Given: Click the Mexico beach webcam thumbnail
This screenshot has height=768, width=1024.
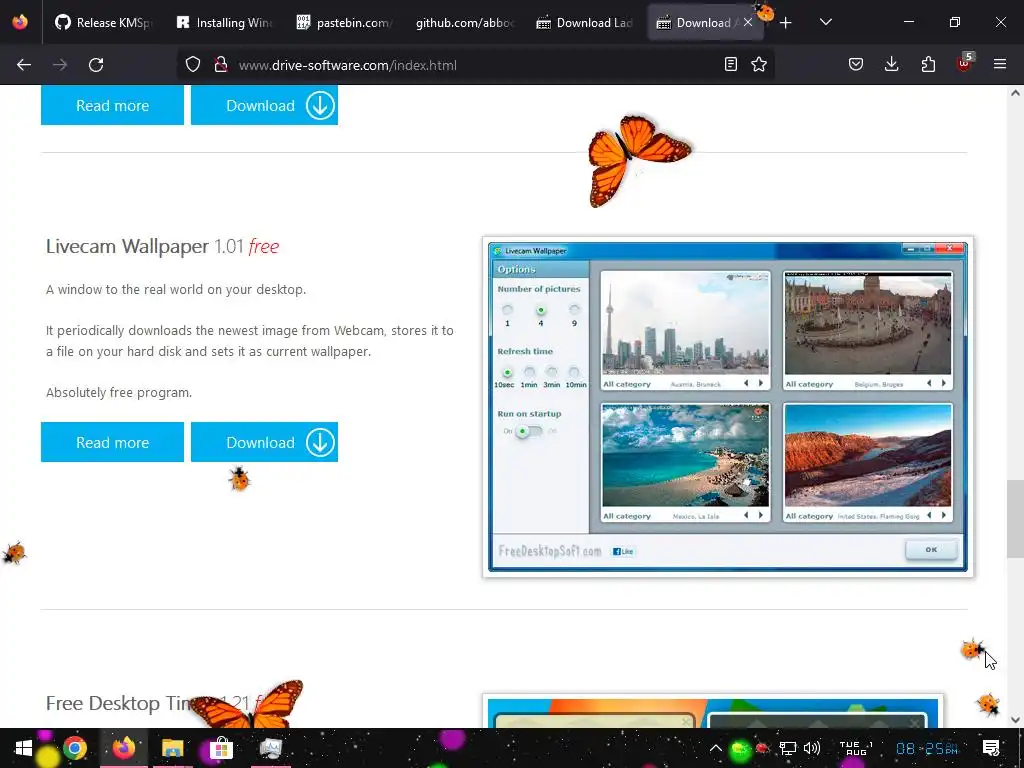Looking at the screenshot, I should click(x=685, y=455).
